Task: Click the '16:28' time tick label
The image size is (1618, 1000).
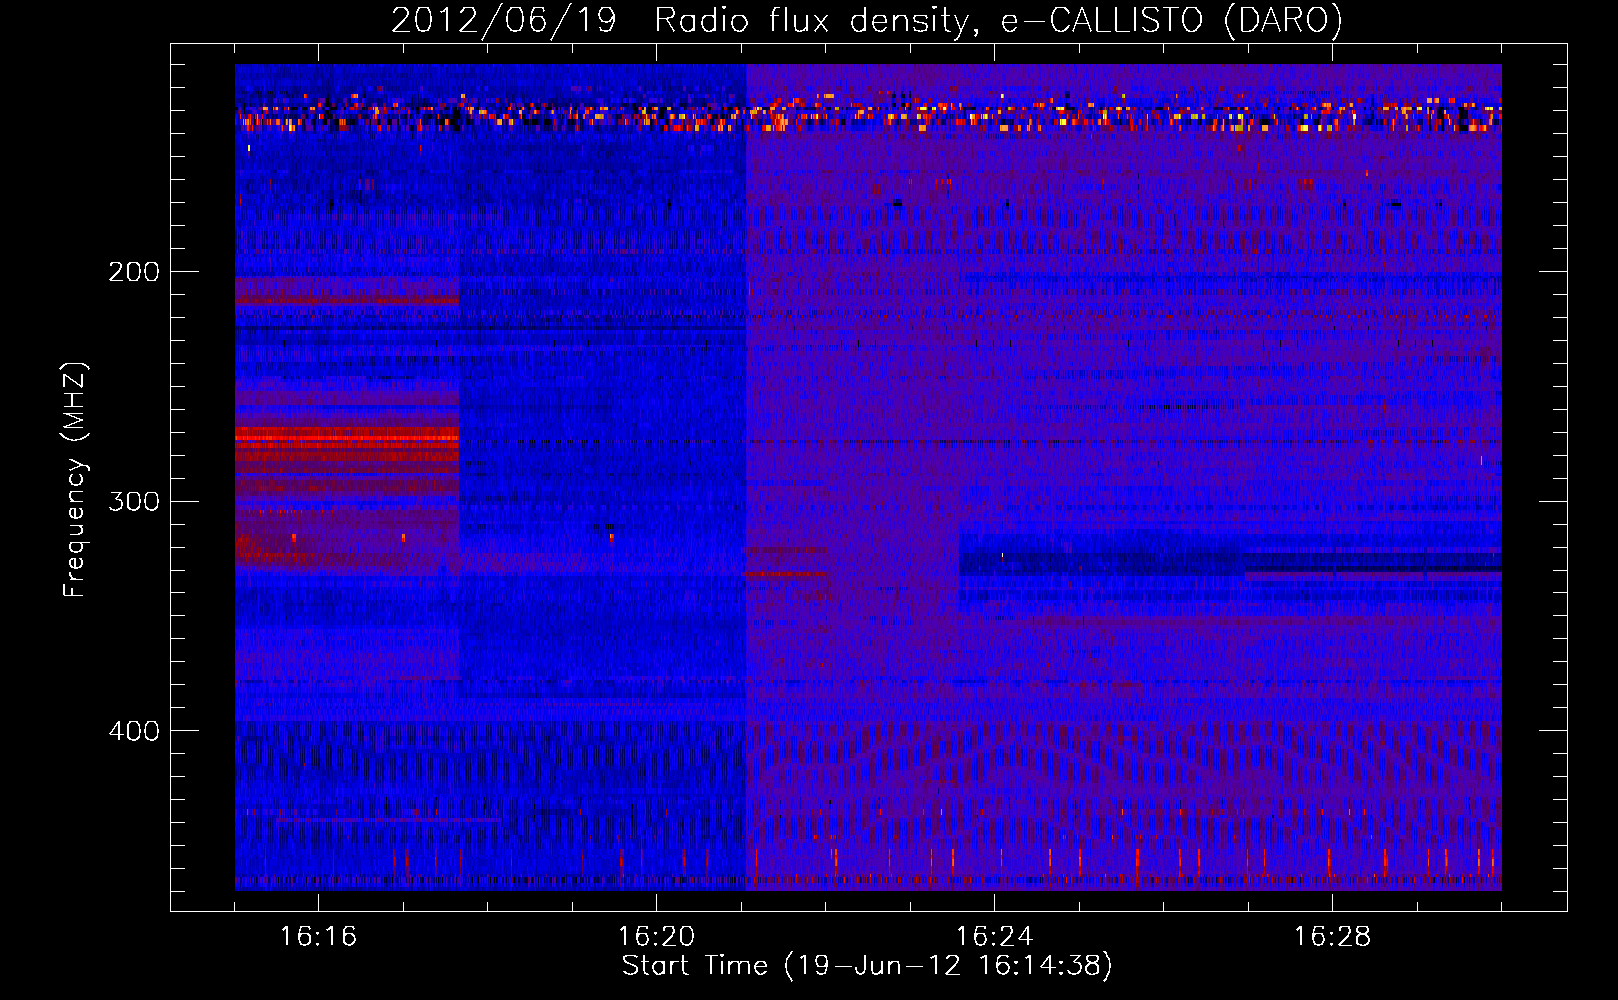Action: (x=1332, y=937)
